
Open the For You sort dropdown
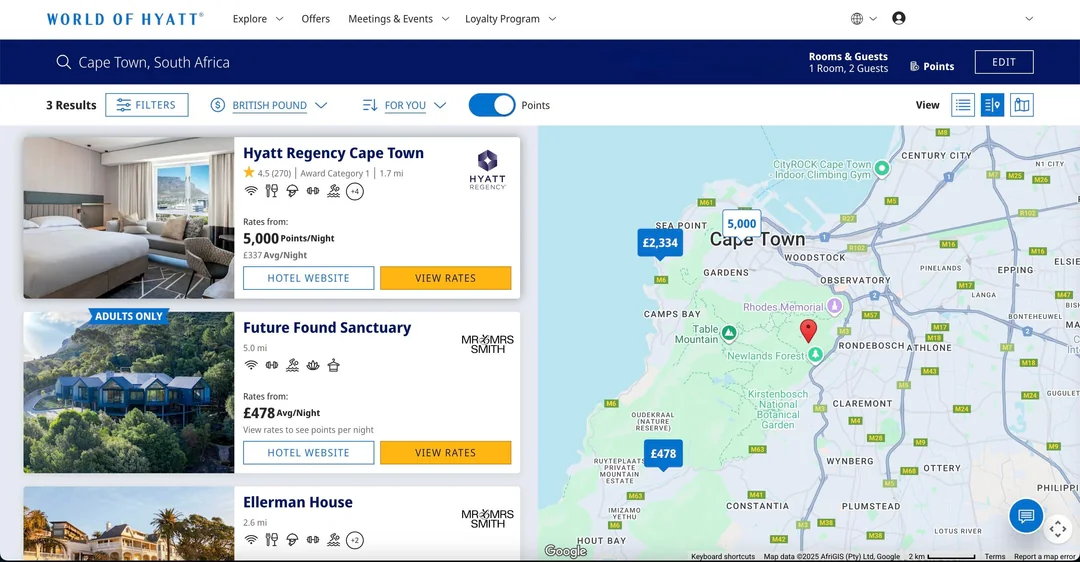coord(404,105)
